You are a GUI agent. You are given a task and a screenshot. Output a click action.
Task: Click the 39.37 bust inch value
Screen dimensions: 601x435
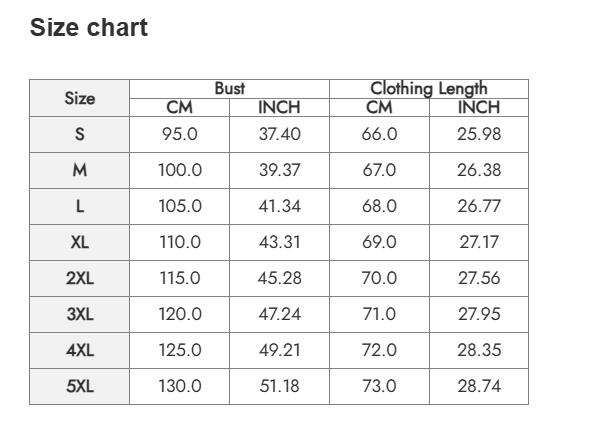(279, 170)
